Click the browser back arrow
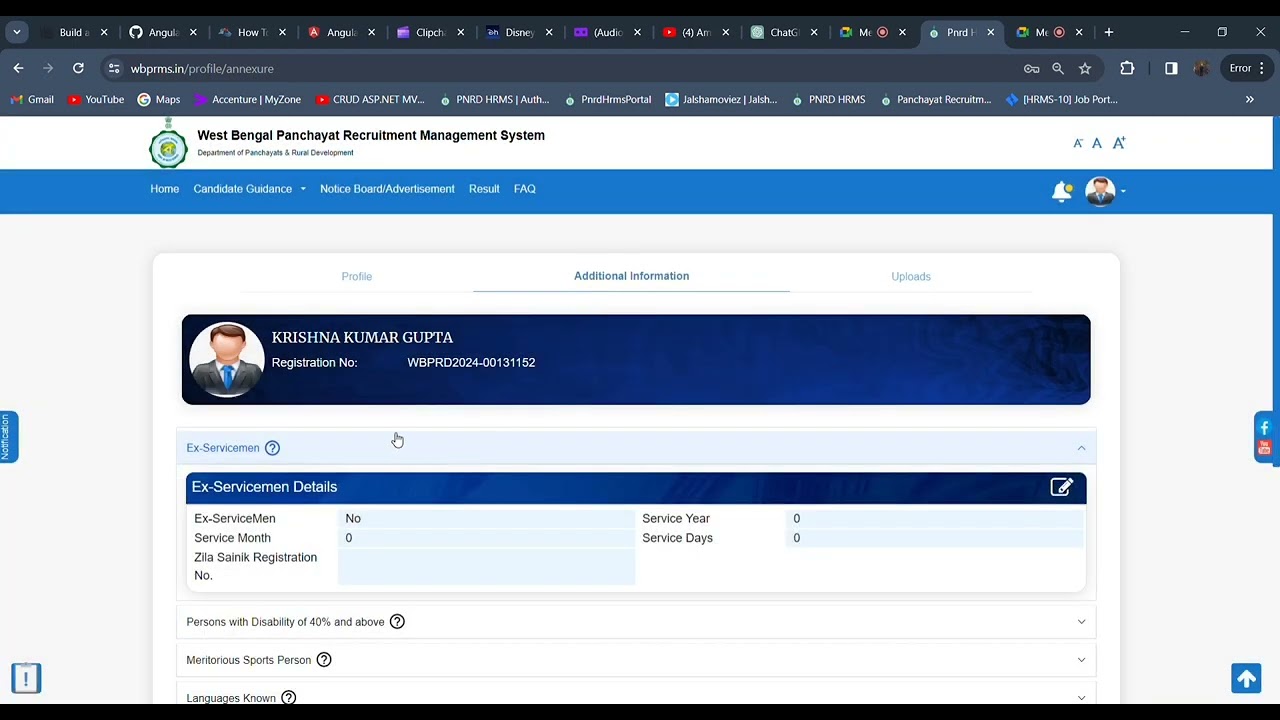 click(18, 68)
